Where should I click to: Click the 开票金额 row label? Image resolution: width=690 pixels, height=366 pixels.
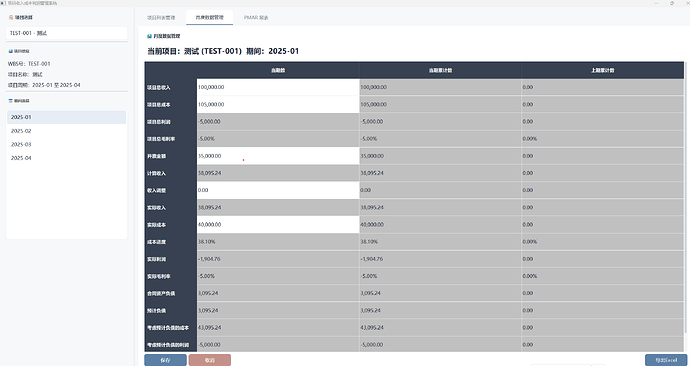156,156
